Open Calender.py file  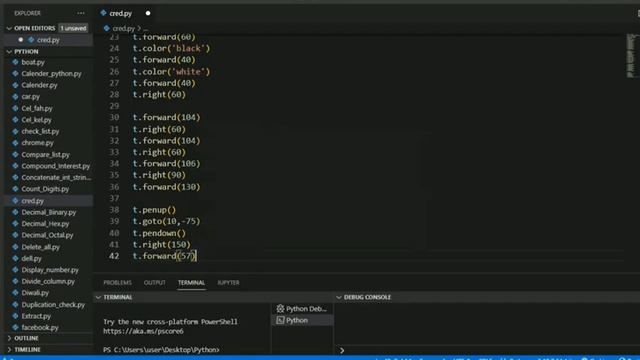(39, 85)
